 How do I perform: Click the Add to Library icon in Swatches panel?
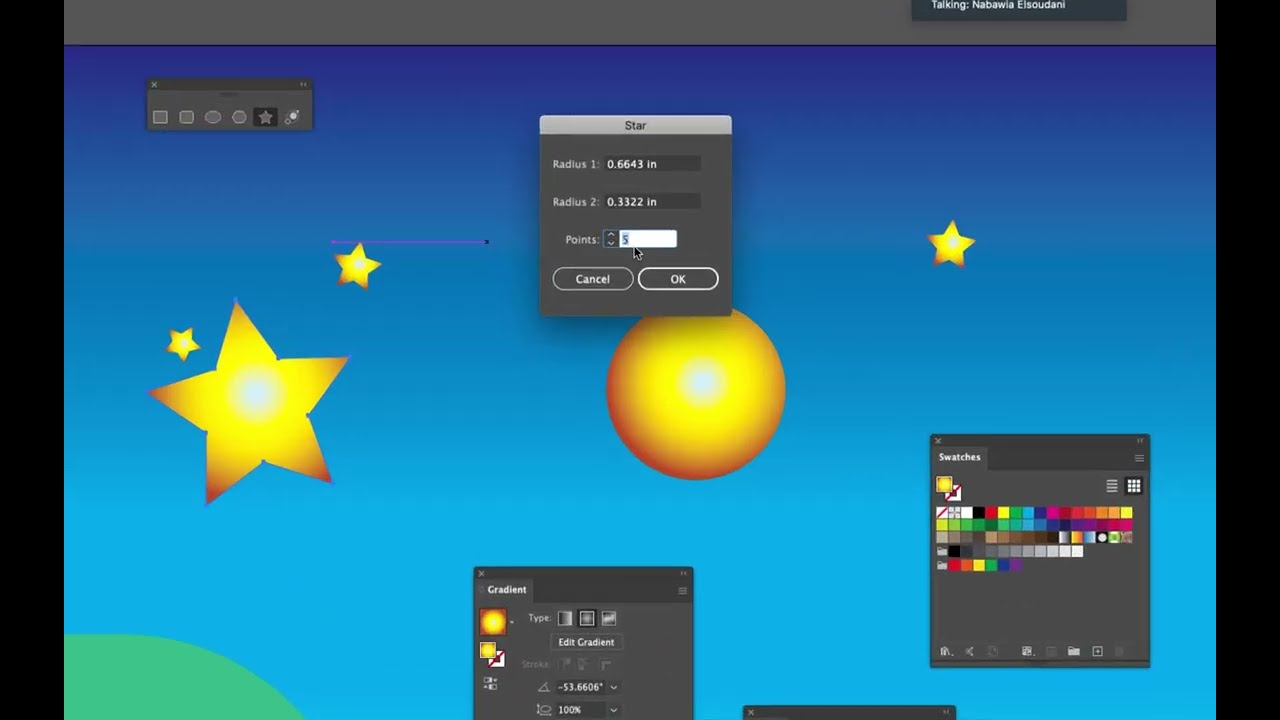pyautogui.click(x=969, y=651)
